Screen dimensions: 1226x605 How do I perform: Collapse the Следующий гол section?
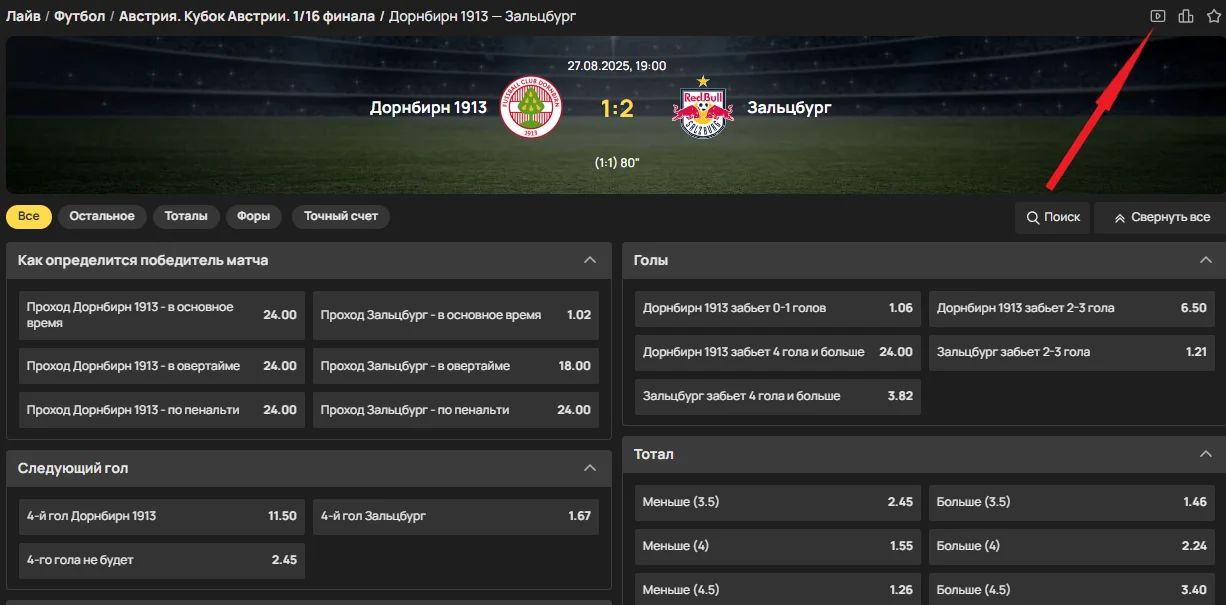[x=590, y=468]
